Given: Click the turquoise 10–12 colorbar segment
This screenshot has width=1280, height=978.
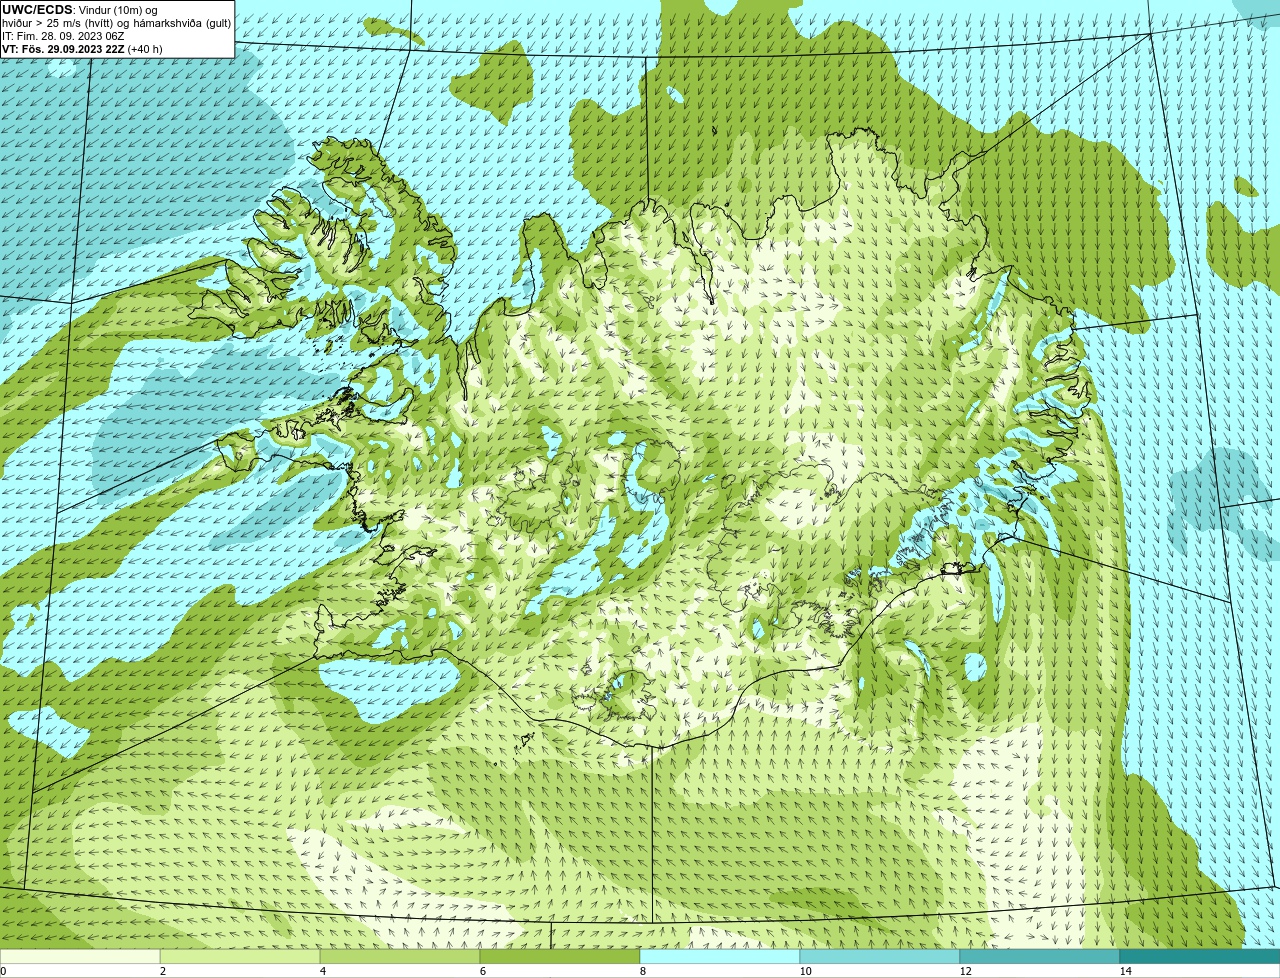Looking at the screenshot, I should point(880,956).
